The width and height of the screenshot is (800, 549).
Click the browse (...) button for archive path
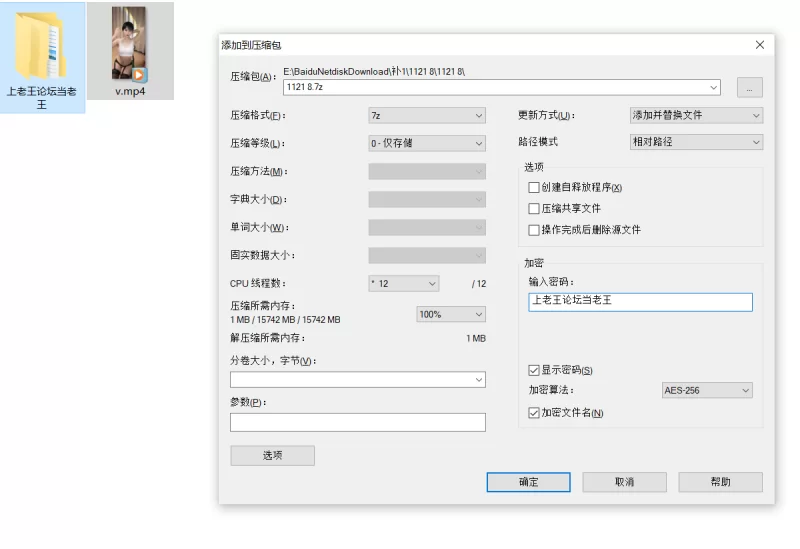(749, 87)
